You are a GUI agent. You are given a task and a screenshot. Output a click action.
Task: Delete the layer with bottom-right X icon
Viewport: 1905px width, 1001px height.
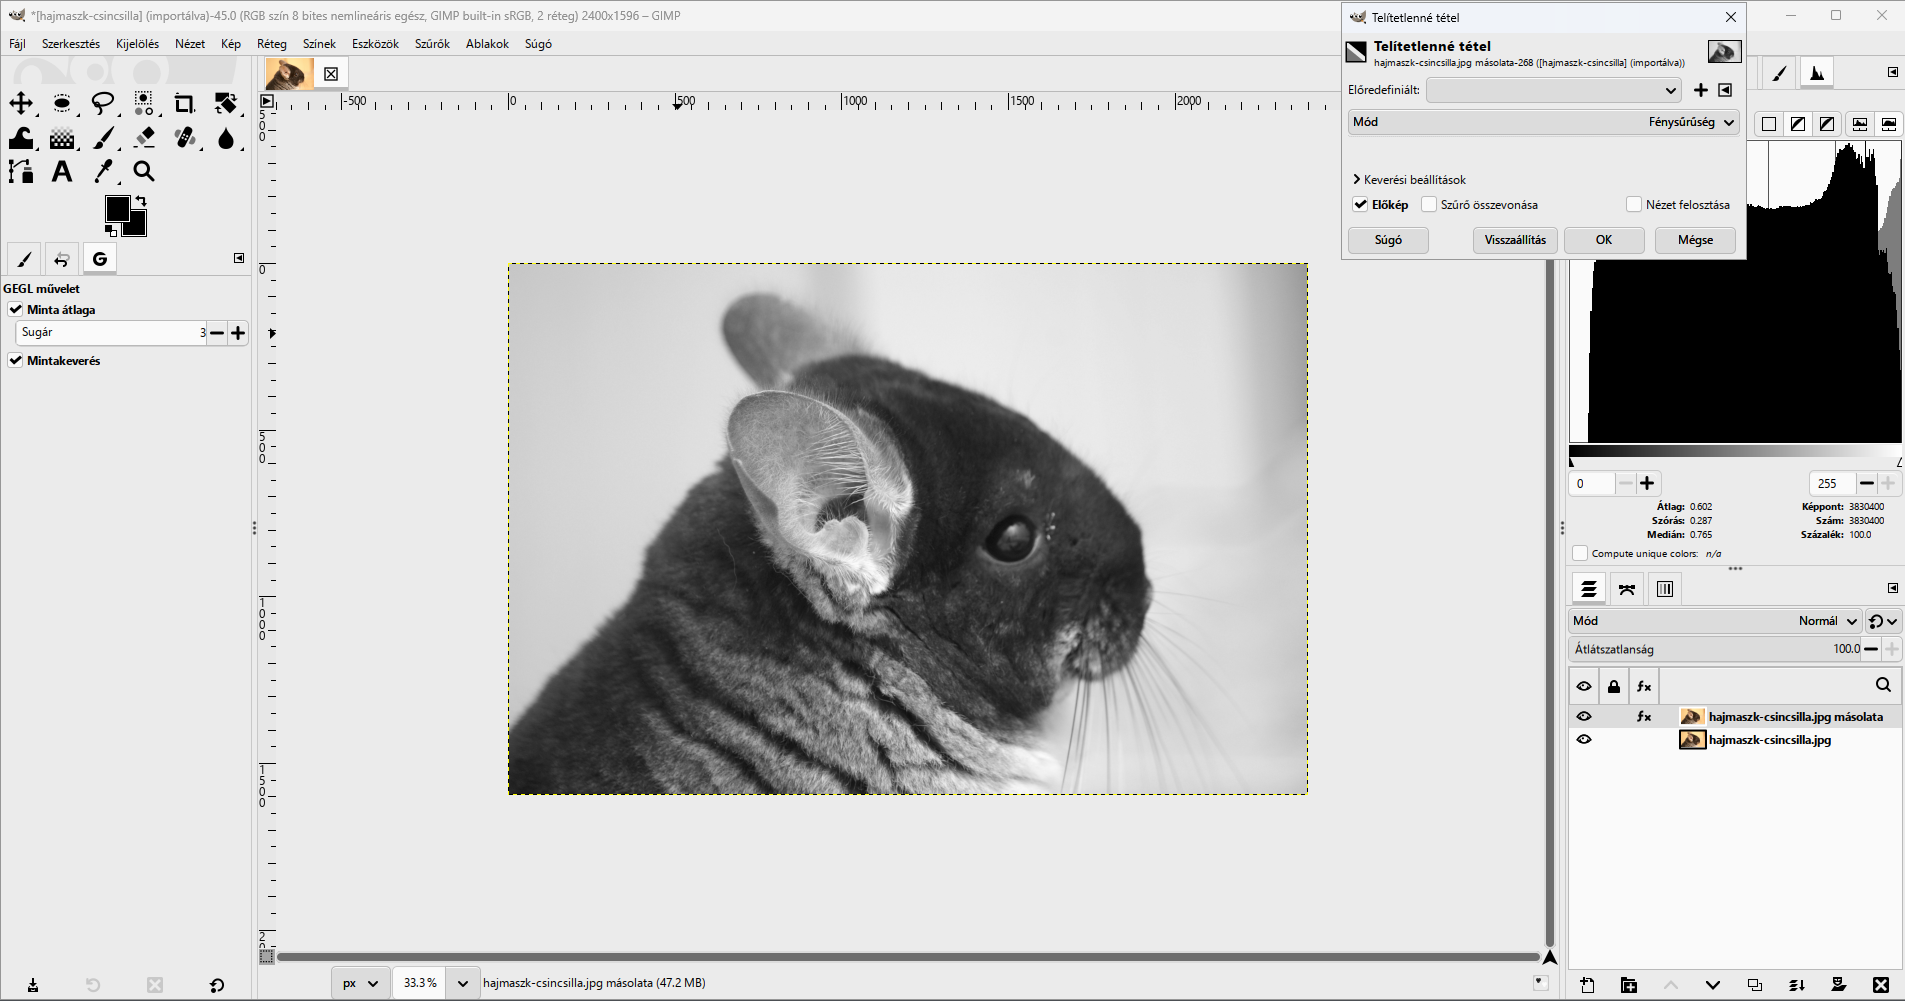[1881, 985]
